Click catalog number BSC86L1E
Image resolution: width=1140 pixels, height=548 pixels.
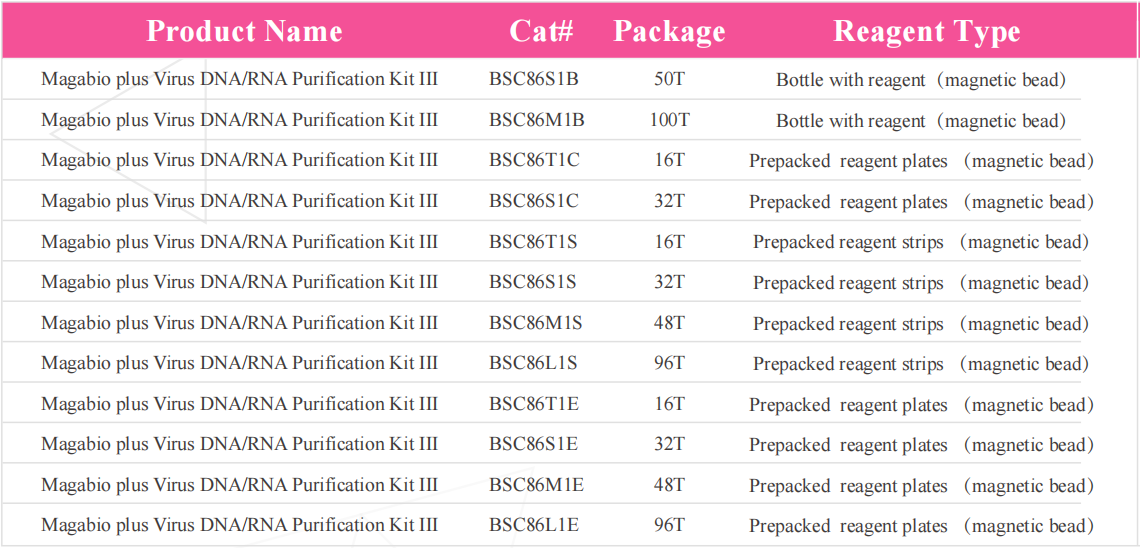click(534, 526)
